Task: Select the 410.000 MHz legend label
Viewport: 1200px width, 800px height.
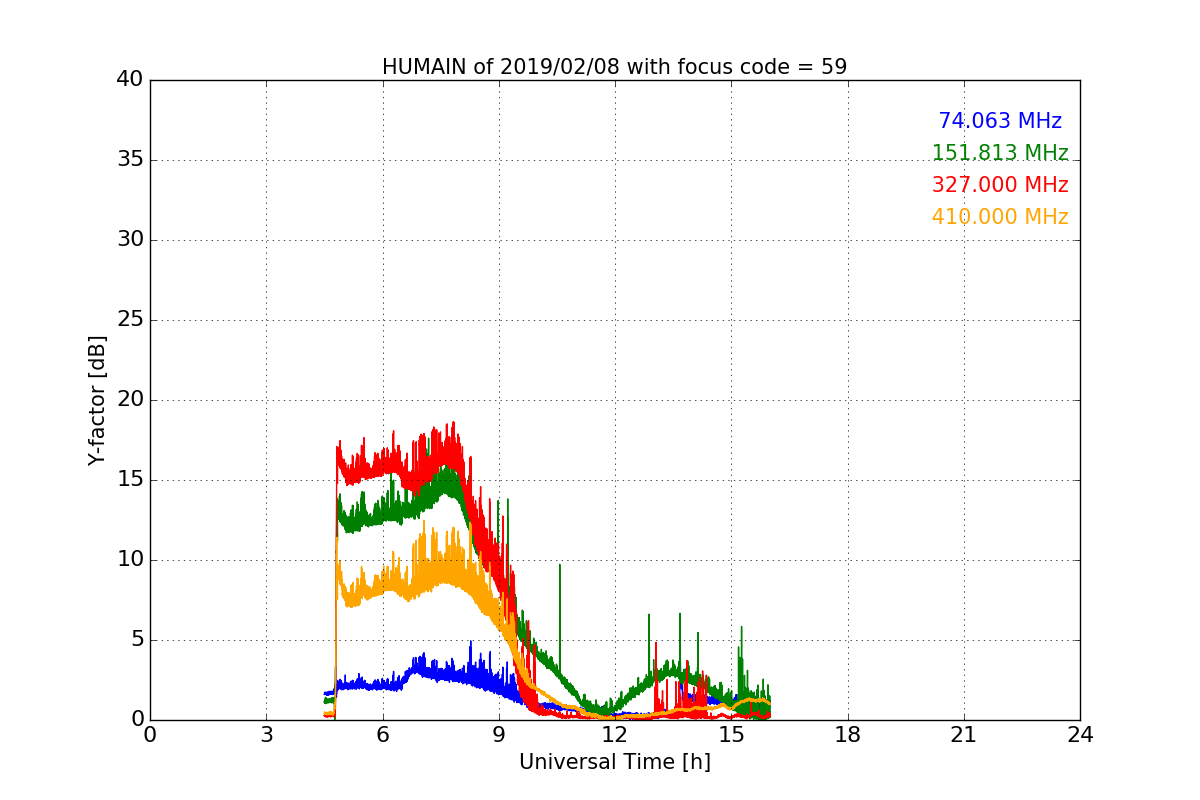Action: pyautogui.click(x=1000, y=217)
